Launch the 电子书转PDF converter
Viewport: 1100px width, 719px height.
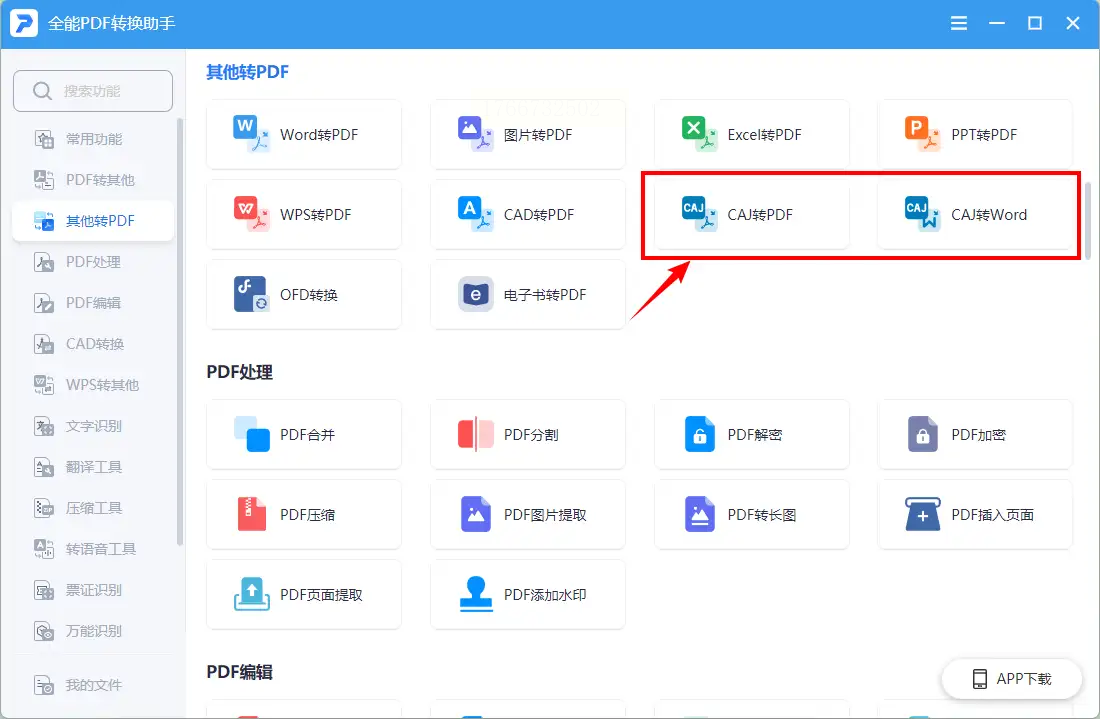point(528,294)
